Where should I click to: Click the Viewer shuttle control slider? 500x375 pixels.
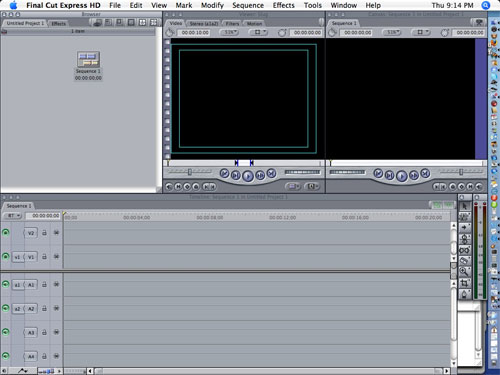pyautogui.click(x=190, y=172)
